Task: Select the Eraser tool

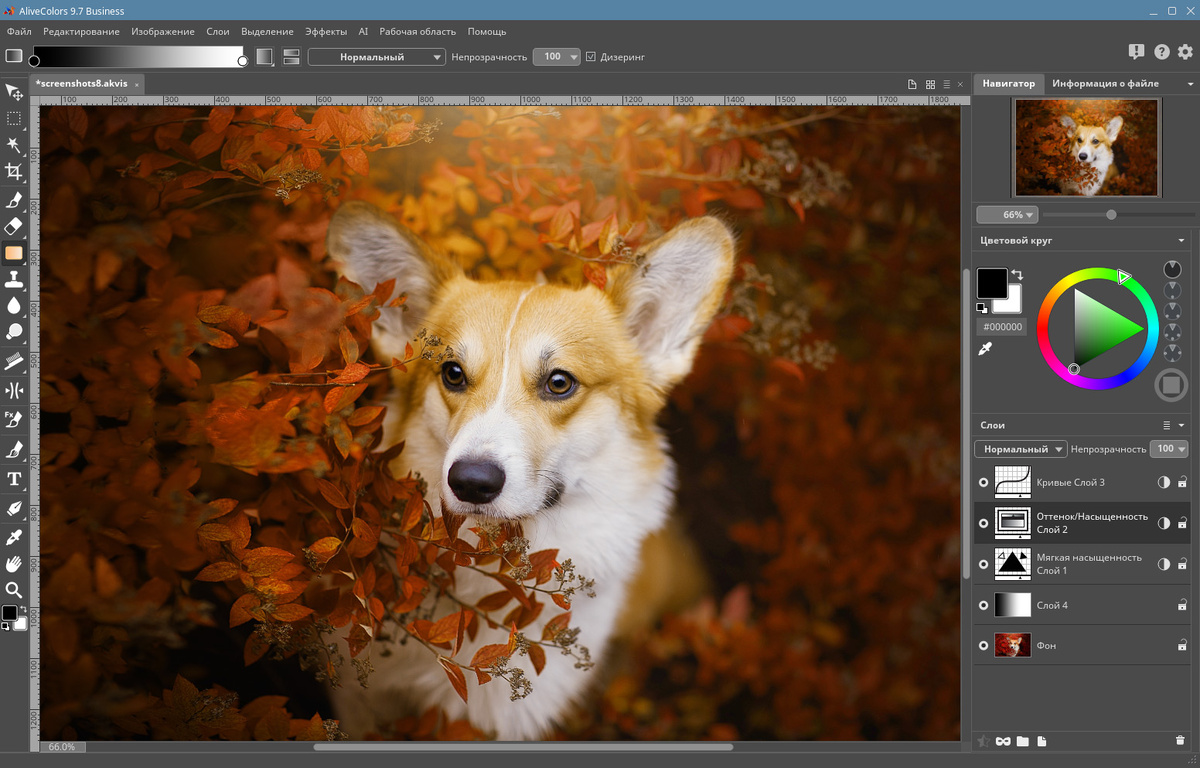Action: click(x=14, y=227)
